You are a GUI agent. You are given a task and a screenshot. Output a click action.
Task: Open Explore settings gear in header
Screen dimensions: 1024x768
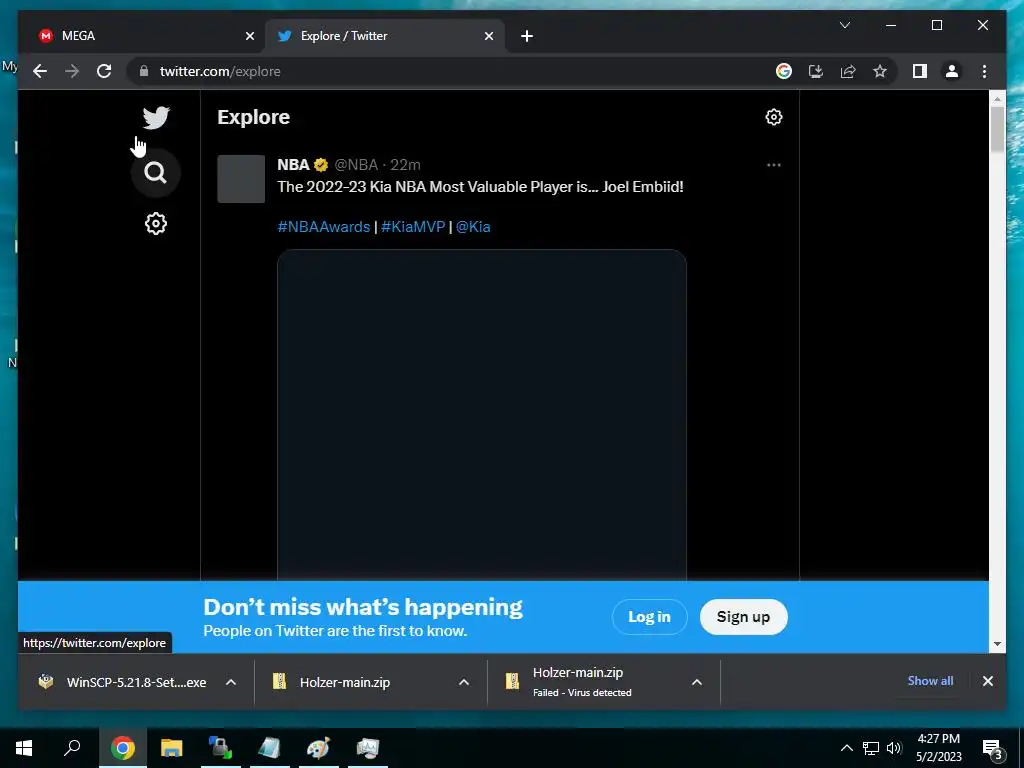774,117
